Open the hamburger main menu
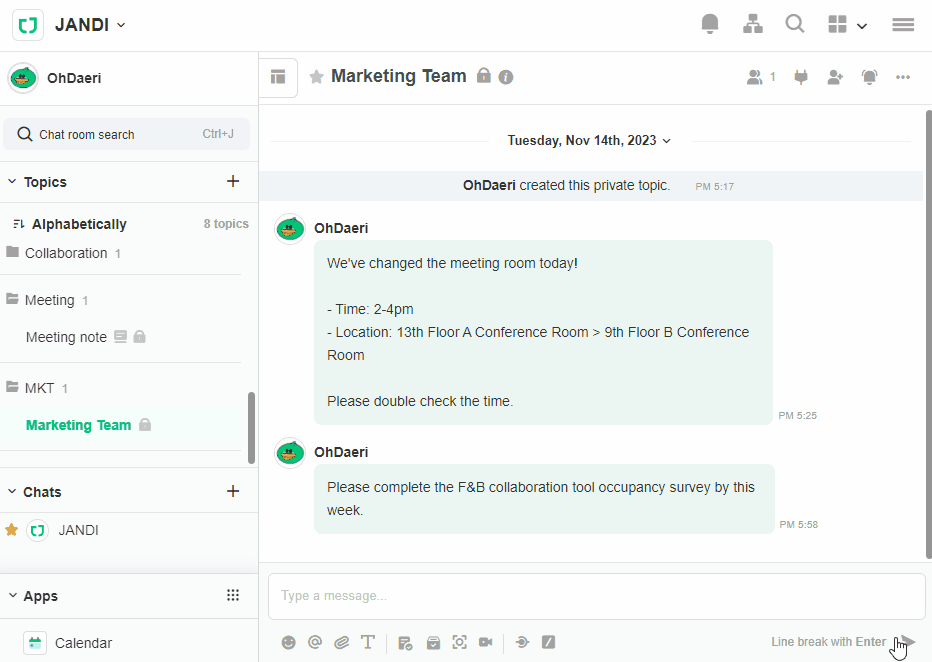932x662 pixels. tap(903, 24)
